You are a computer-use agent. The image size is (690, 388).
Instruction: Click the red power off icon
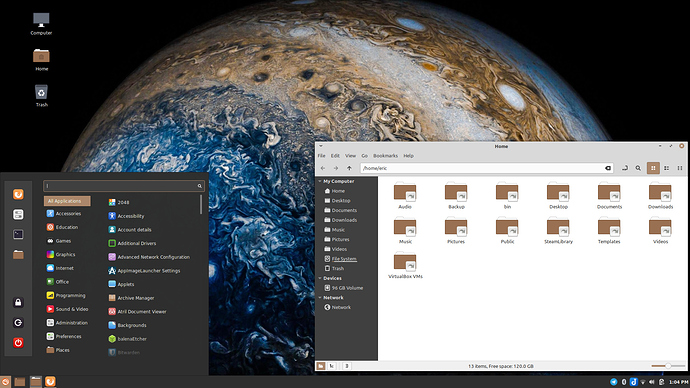18,343
